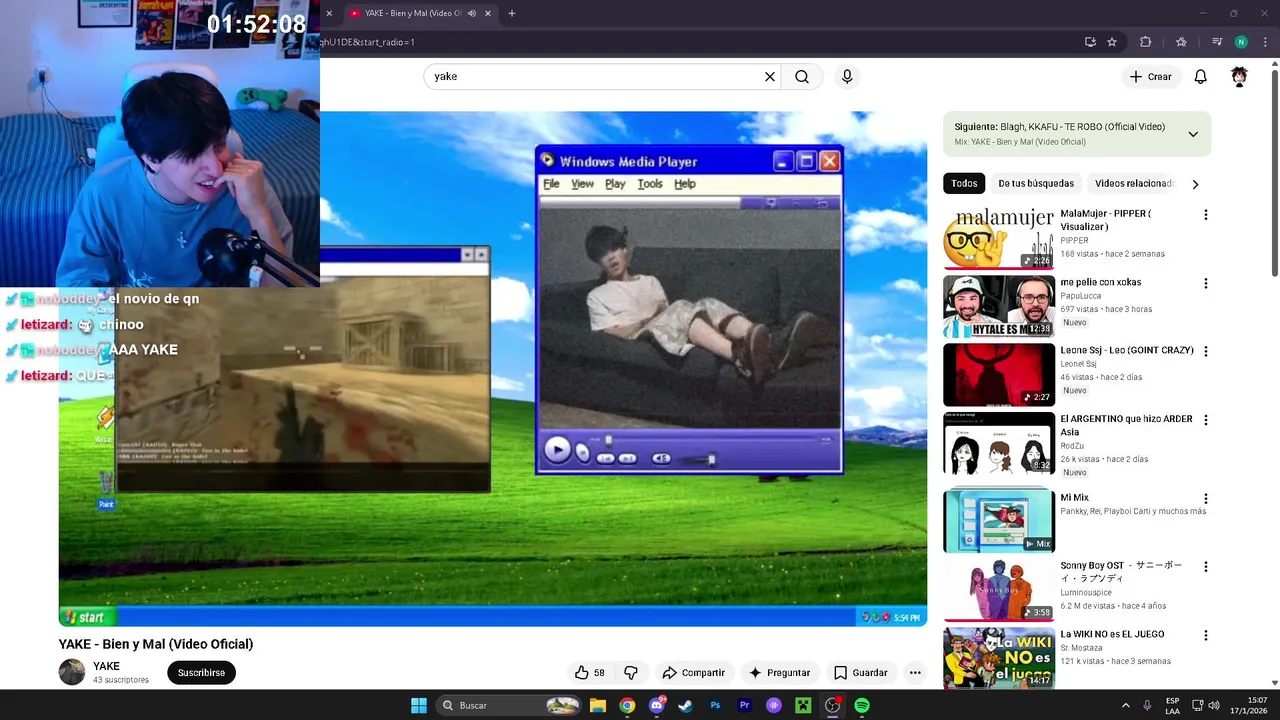This screenshot has width=1280, height=720.
Task: Click the main video player area
Action: pyautogui.click(x=493, y=369)
